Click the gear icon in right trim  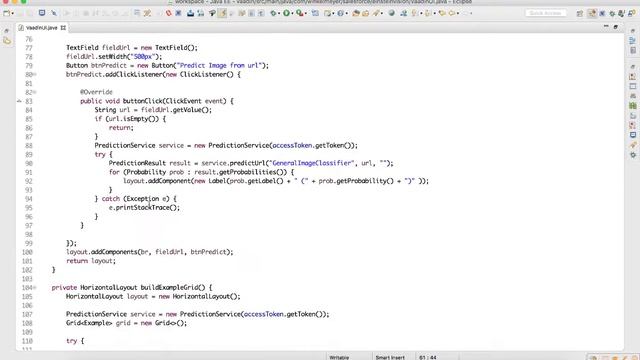(x=633, y=155)
